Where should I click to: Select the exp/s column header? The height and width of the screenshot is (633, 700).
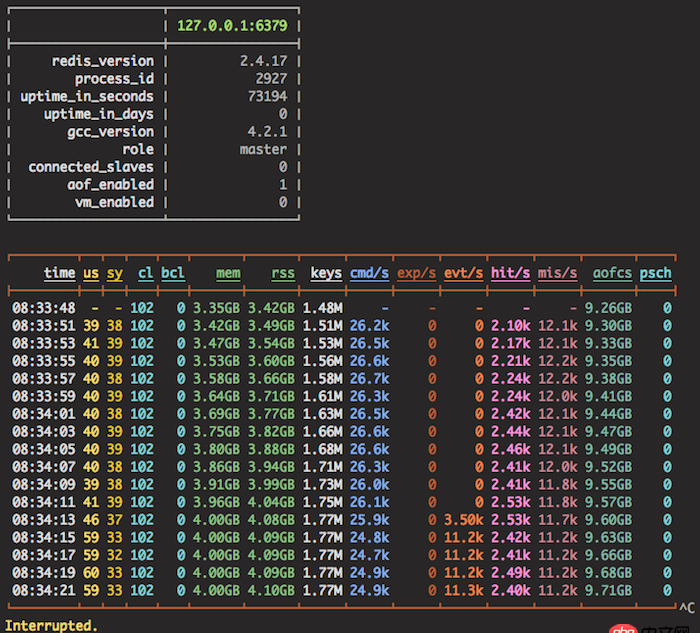pos(416,272)
